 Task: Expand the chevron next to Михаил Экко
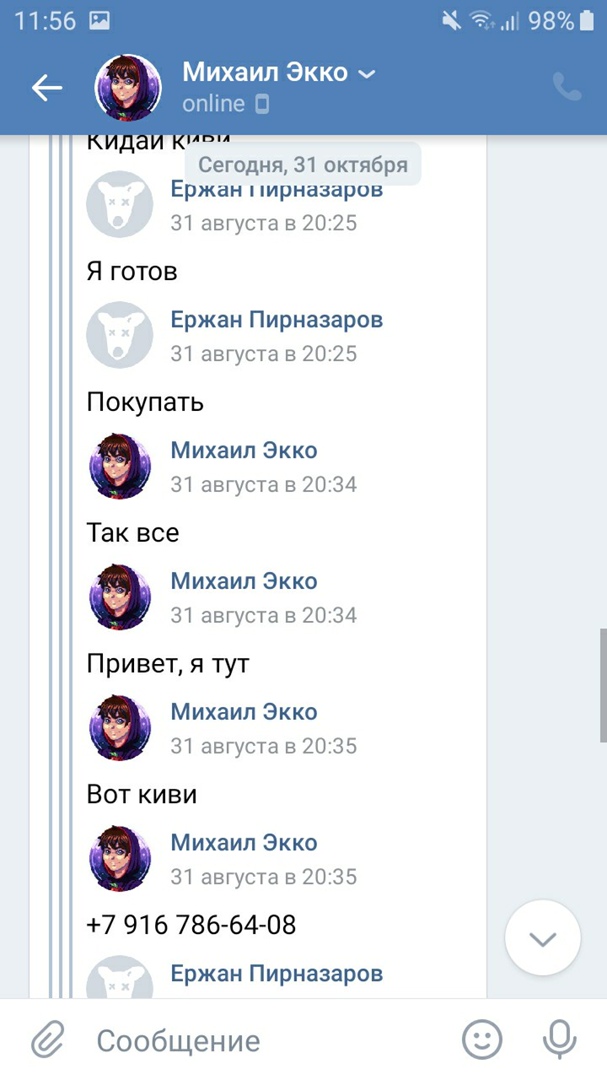pyautogui.click(x=366, y=74)
